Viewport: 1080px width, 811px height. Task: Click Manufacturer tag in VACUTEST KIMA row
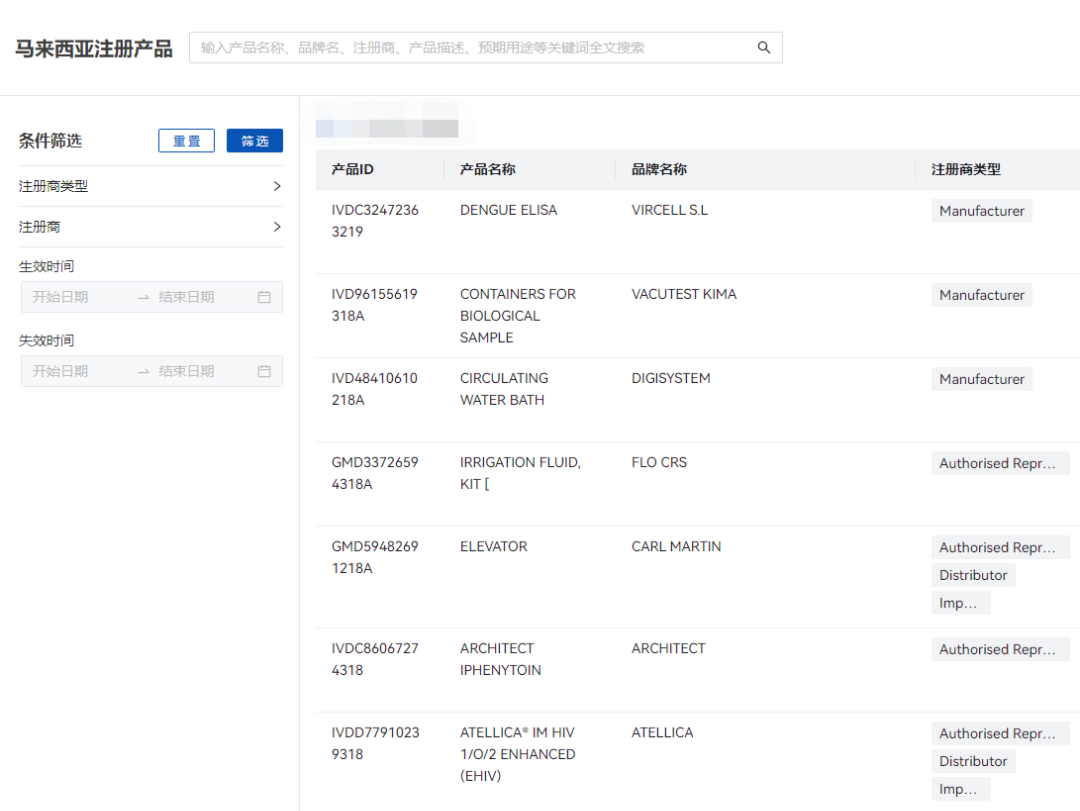pyautogui.click(x=982, y=295)
